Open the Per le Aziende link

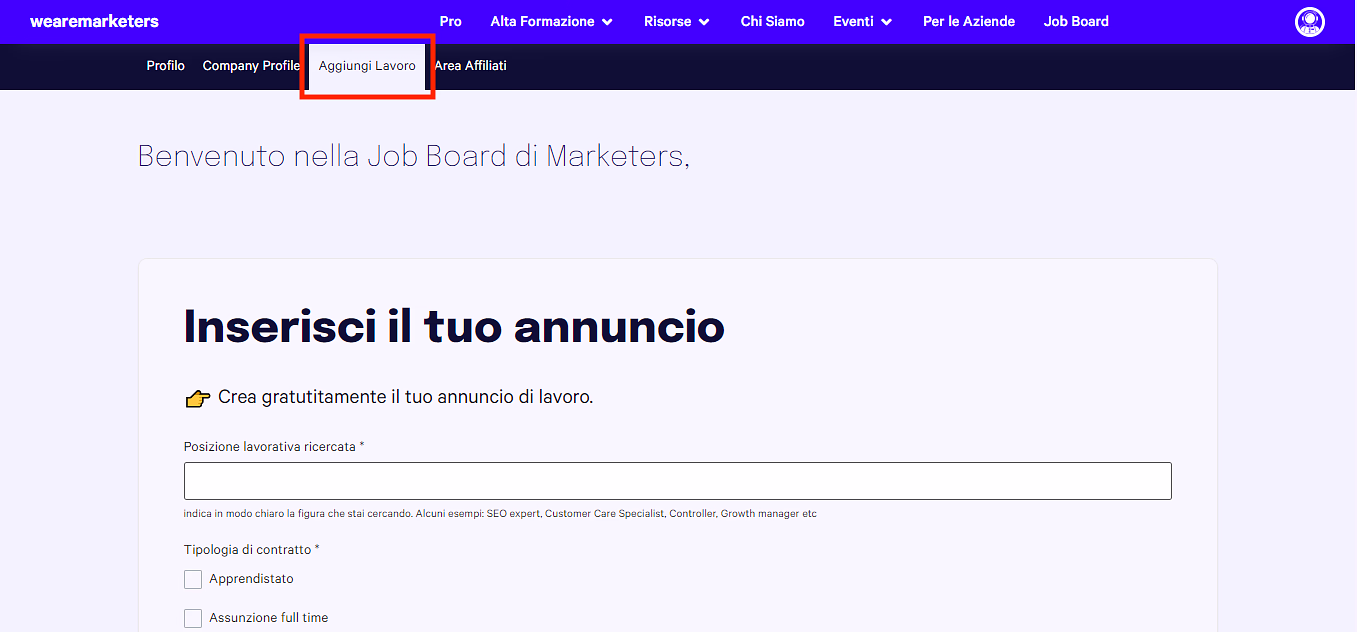(x=968, y=21)
